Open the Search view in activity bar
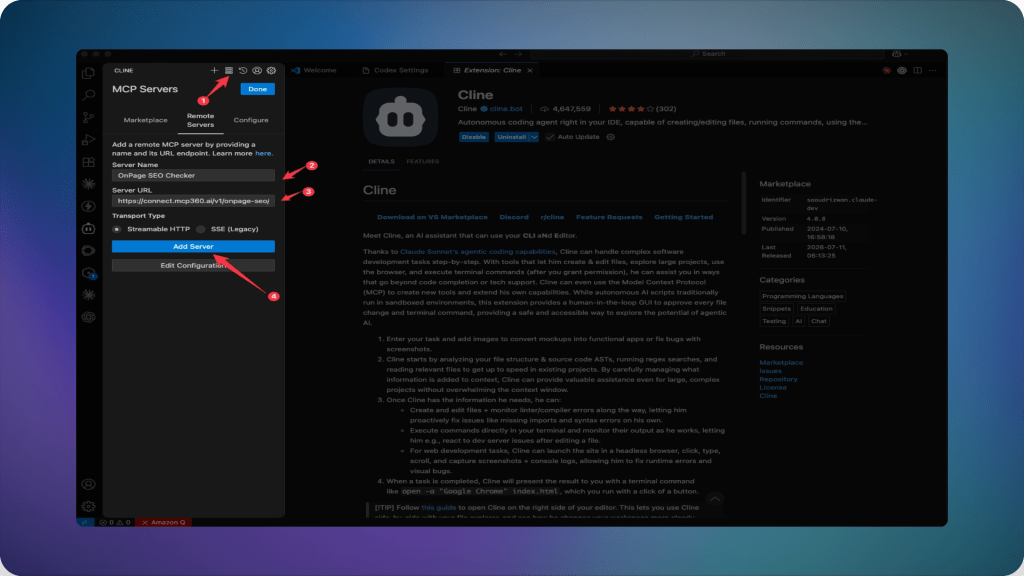Image resolution: width=1024 pixels, height=576 pixels. click(x=88, y=95)
